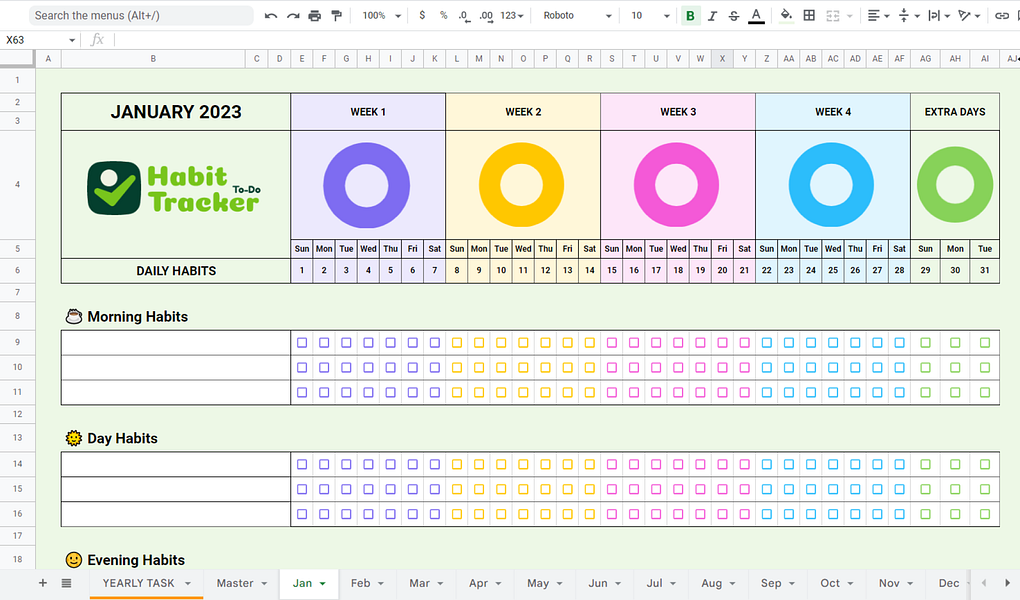This screenshot has width=1020, height=600.
Task: Open the borders menu
Action: pyautogui.click(x=809, y=16)
